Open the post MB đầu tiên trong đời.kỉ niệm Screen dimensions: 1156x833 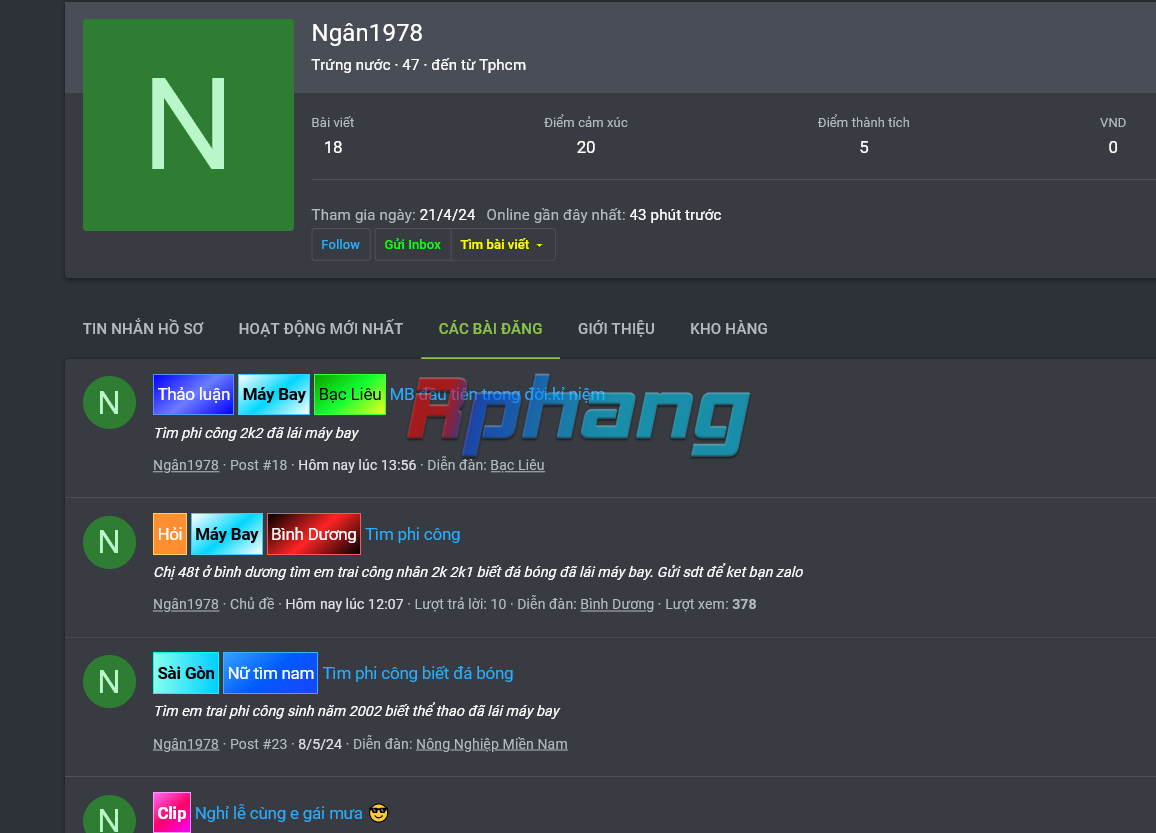(x=498, y=394)
